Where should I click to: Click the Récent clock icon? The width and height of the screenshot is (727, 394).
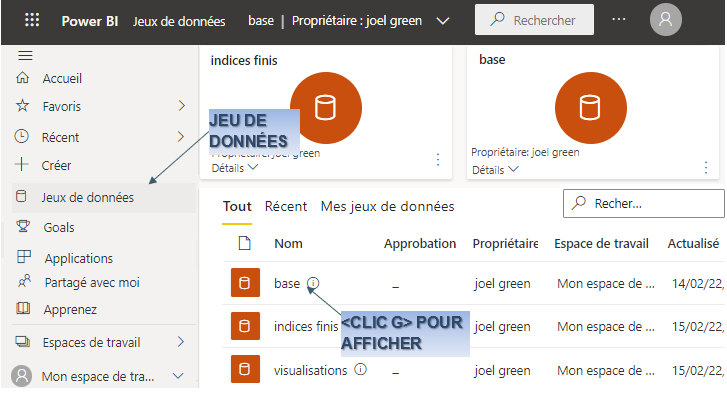[x=22, y=136]
